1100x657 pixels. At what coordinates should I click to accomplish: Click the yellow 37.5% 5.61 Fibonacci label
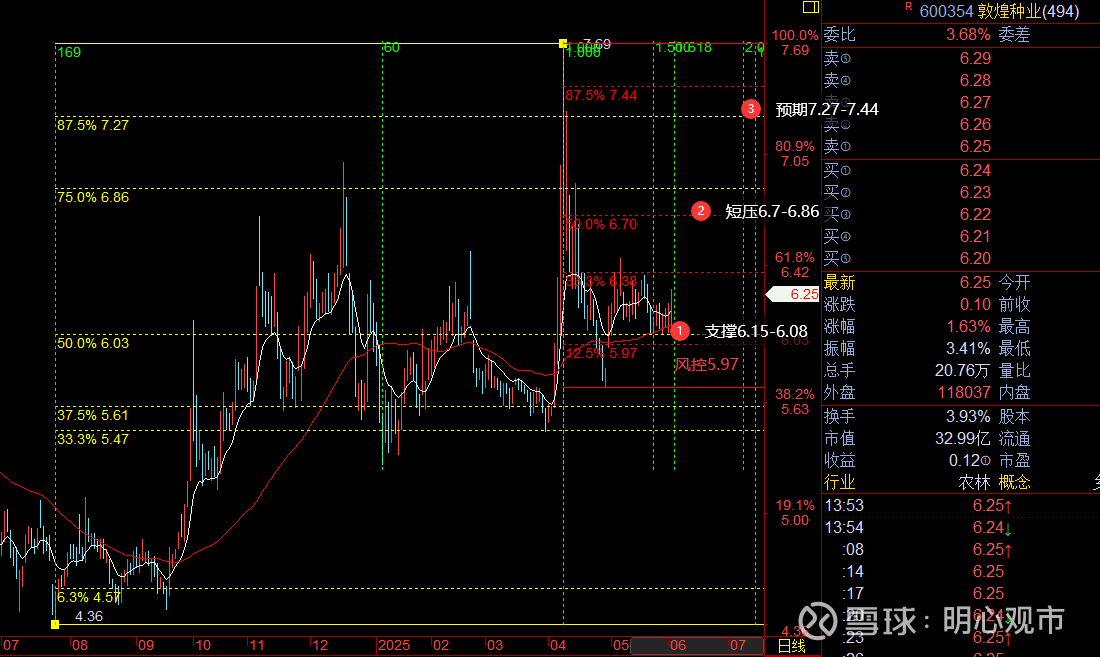(93, 415)
